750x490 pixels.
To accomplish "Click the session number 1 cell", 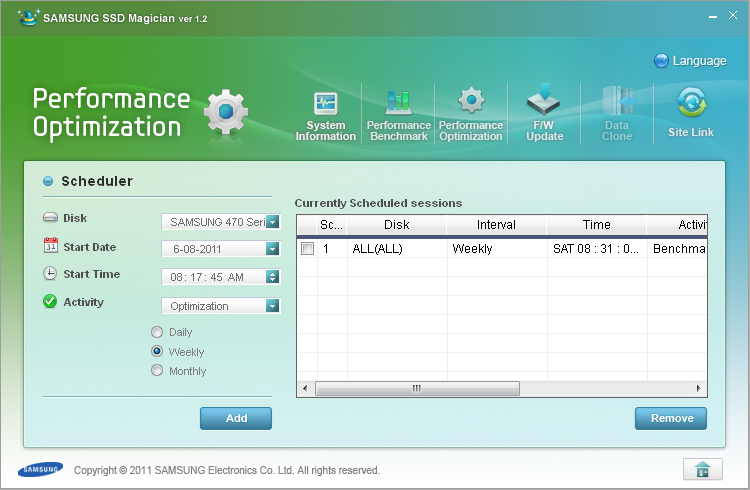I will tap(332, 248).
